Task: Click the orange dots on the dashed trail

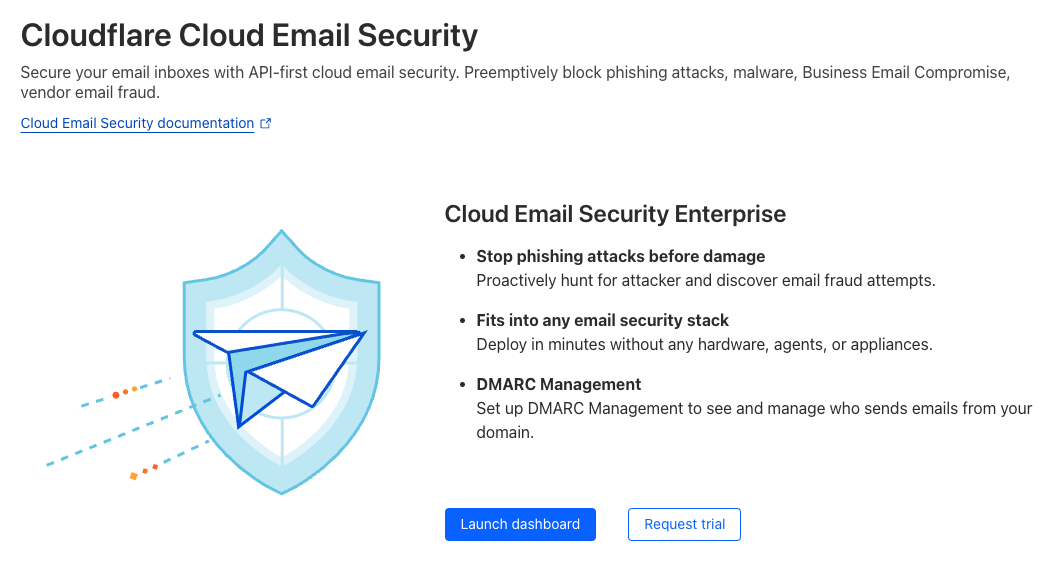Action: click(x=125, y=392)
